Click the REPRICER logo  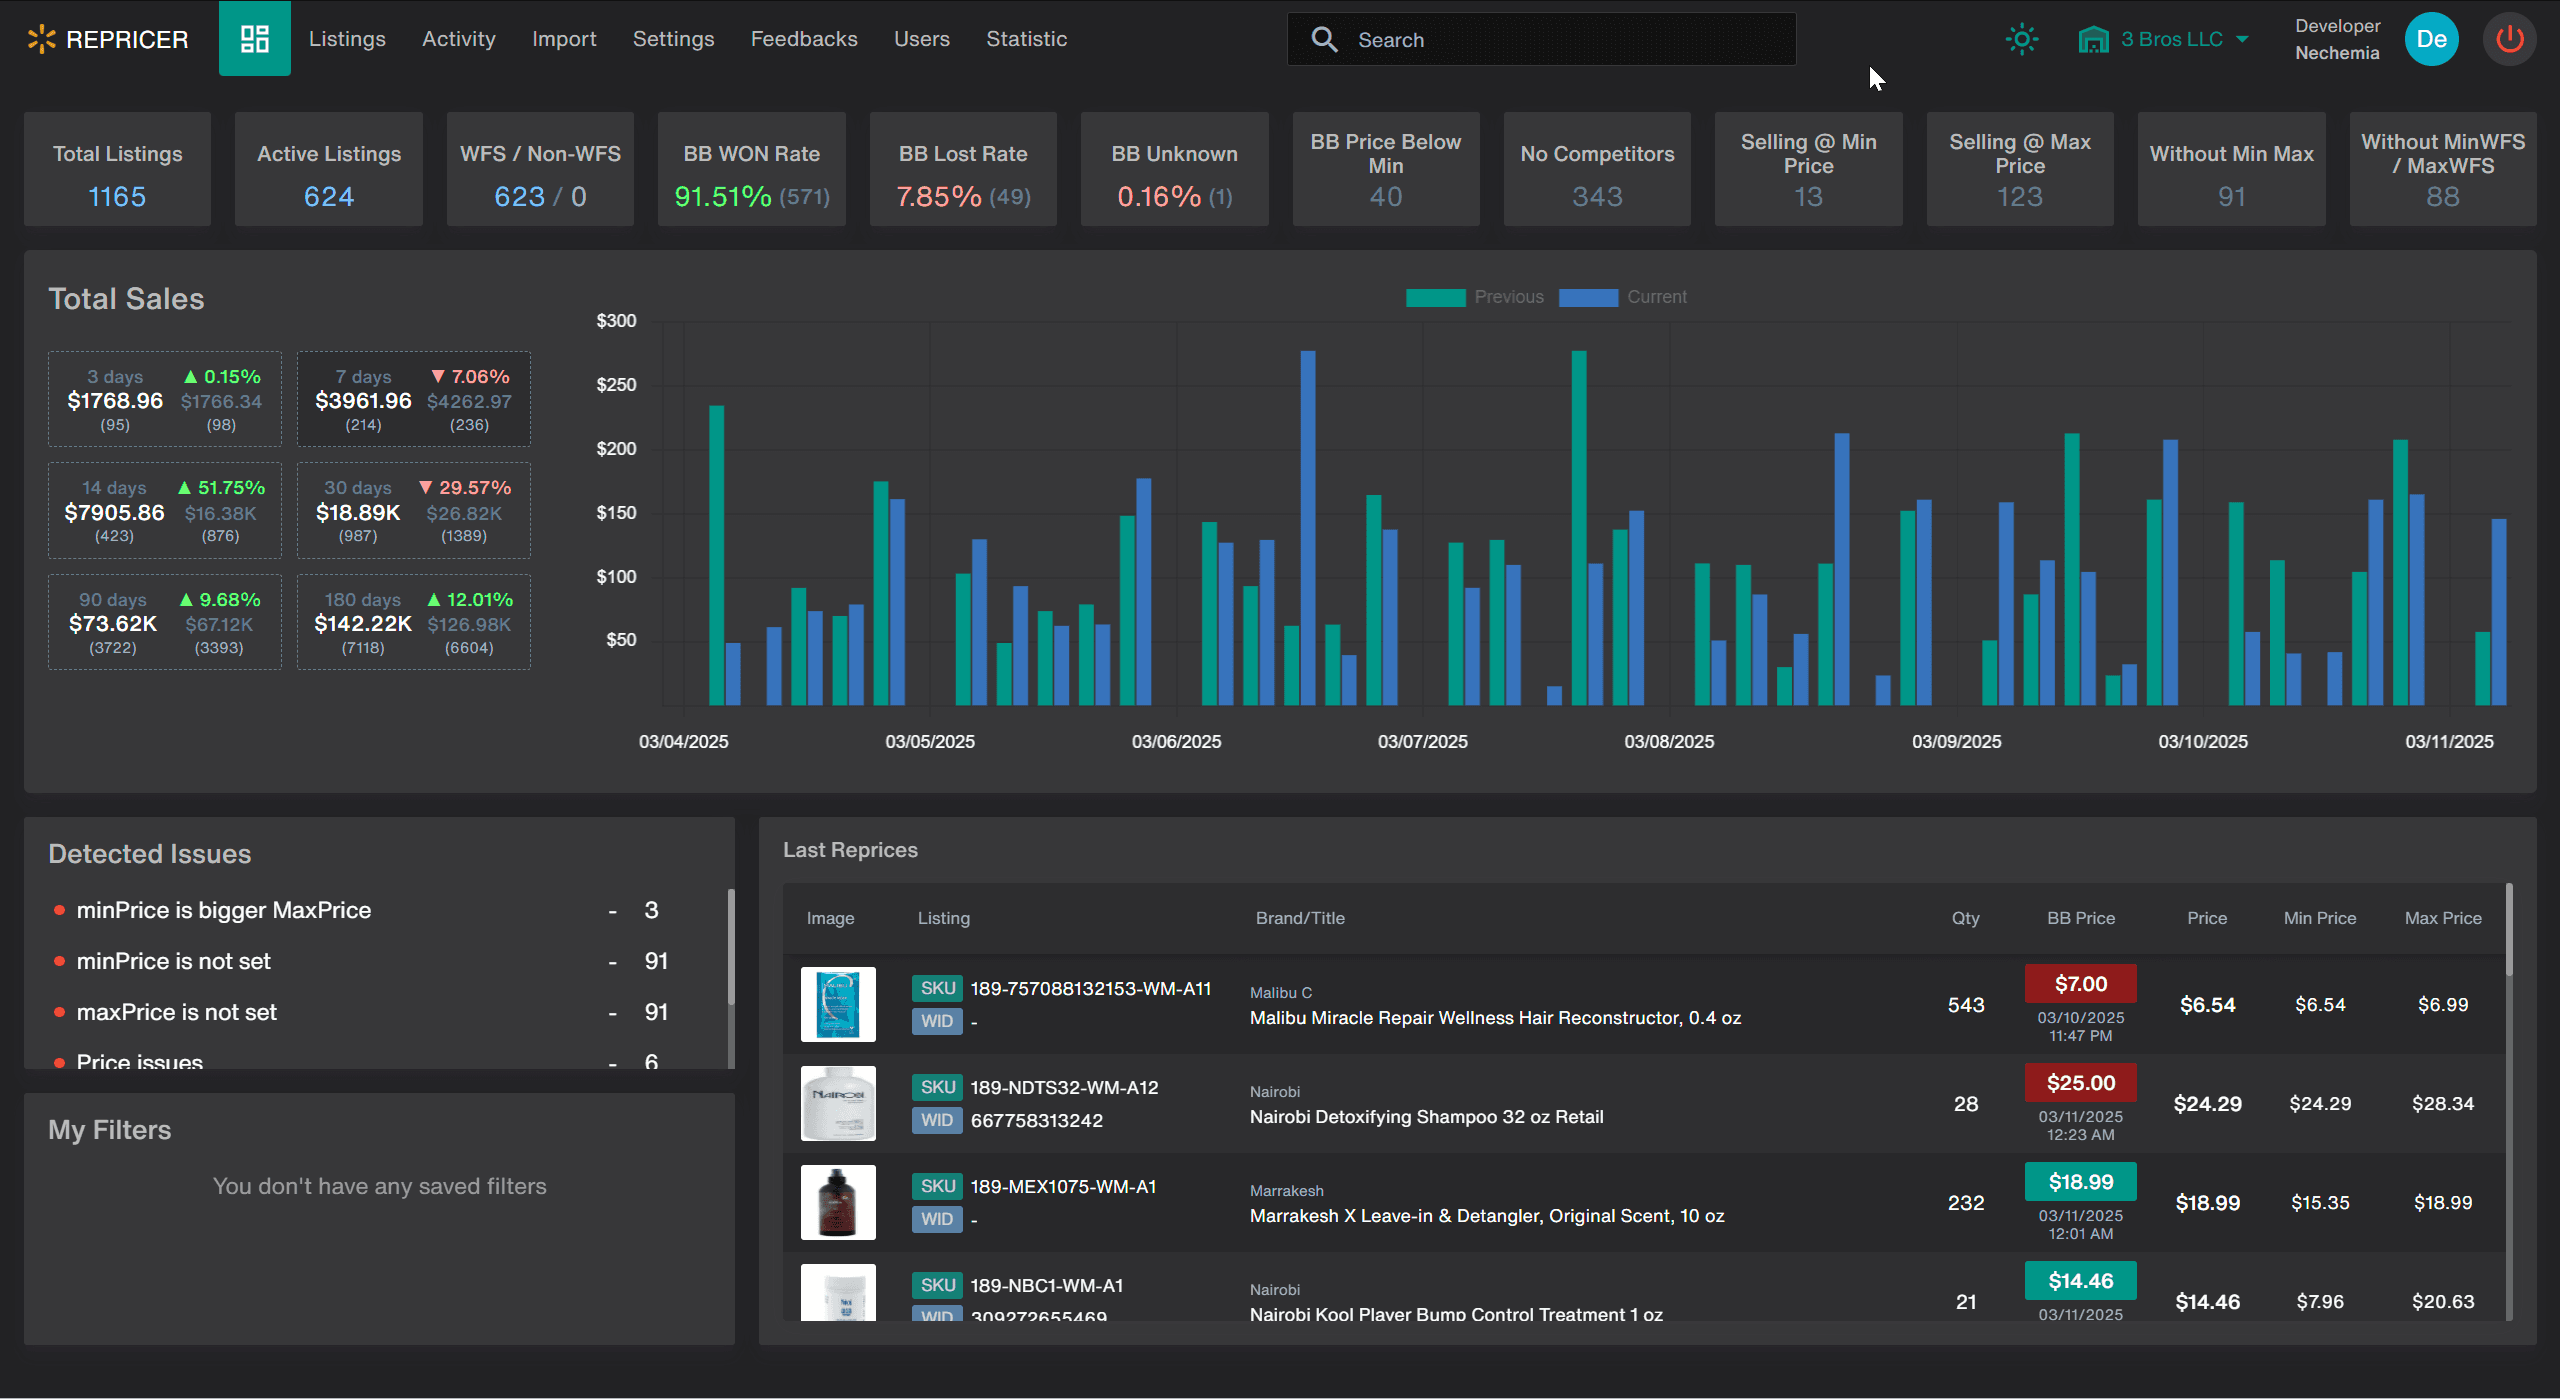tap(107, 39)
